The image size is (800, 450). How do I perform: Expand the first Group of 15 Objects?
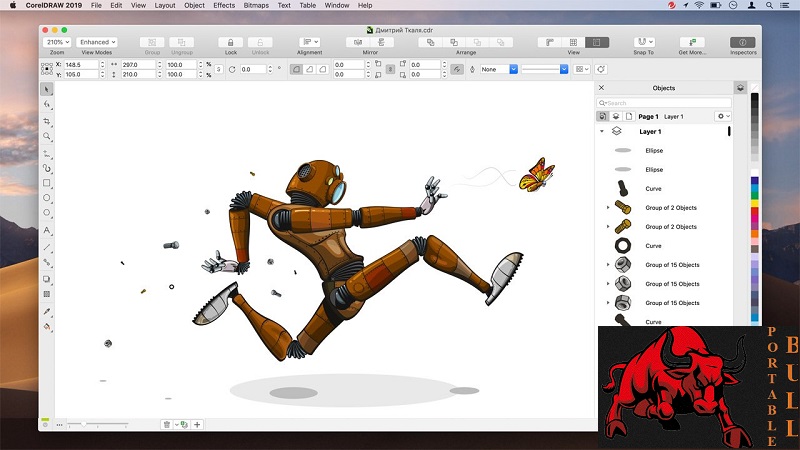608,265
